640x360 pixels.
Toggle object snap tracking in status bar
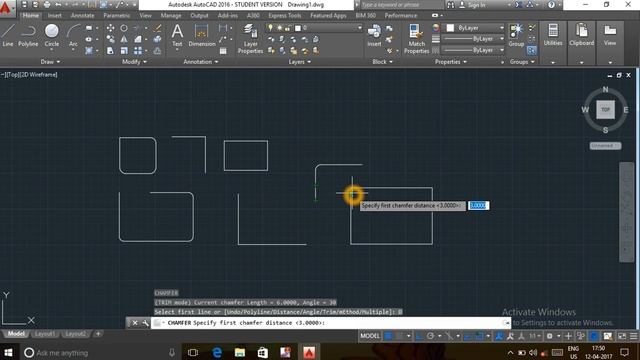point(469,336)
